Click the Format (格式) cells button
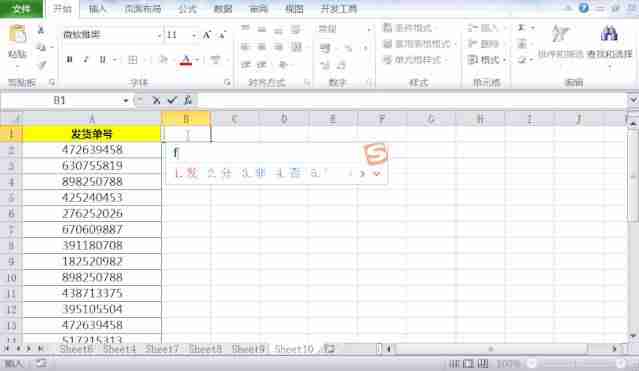This screenshot has width=639, height=371. (486, 60)
